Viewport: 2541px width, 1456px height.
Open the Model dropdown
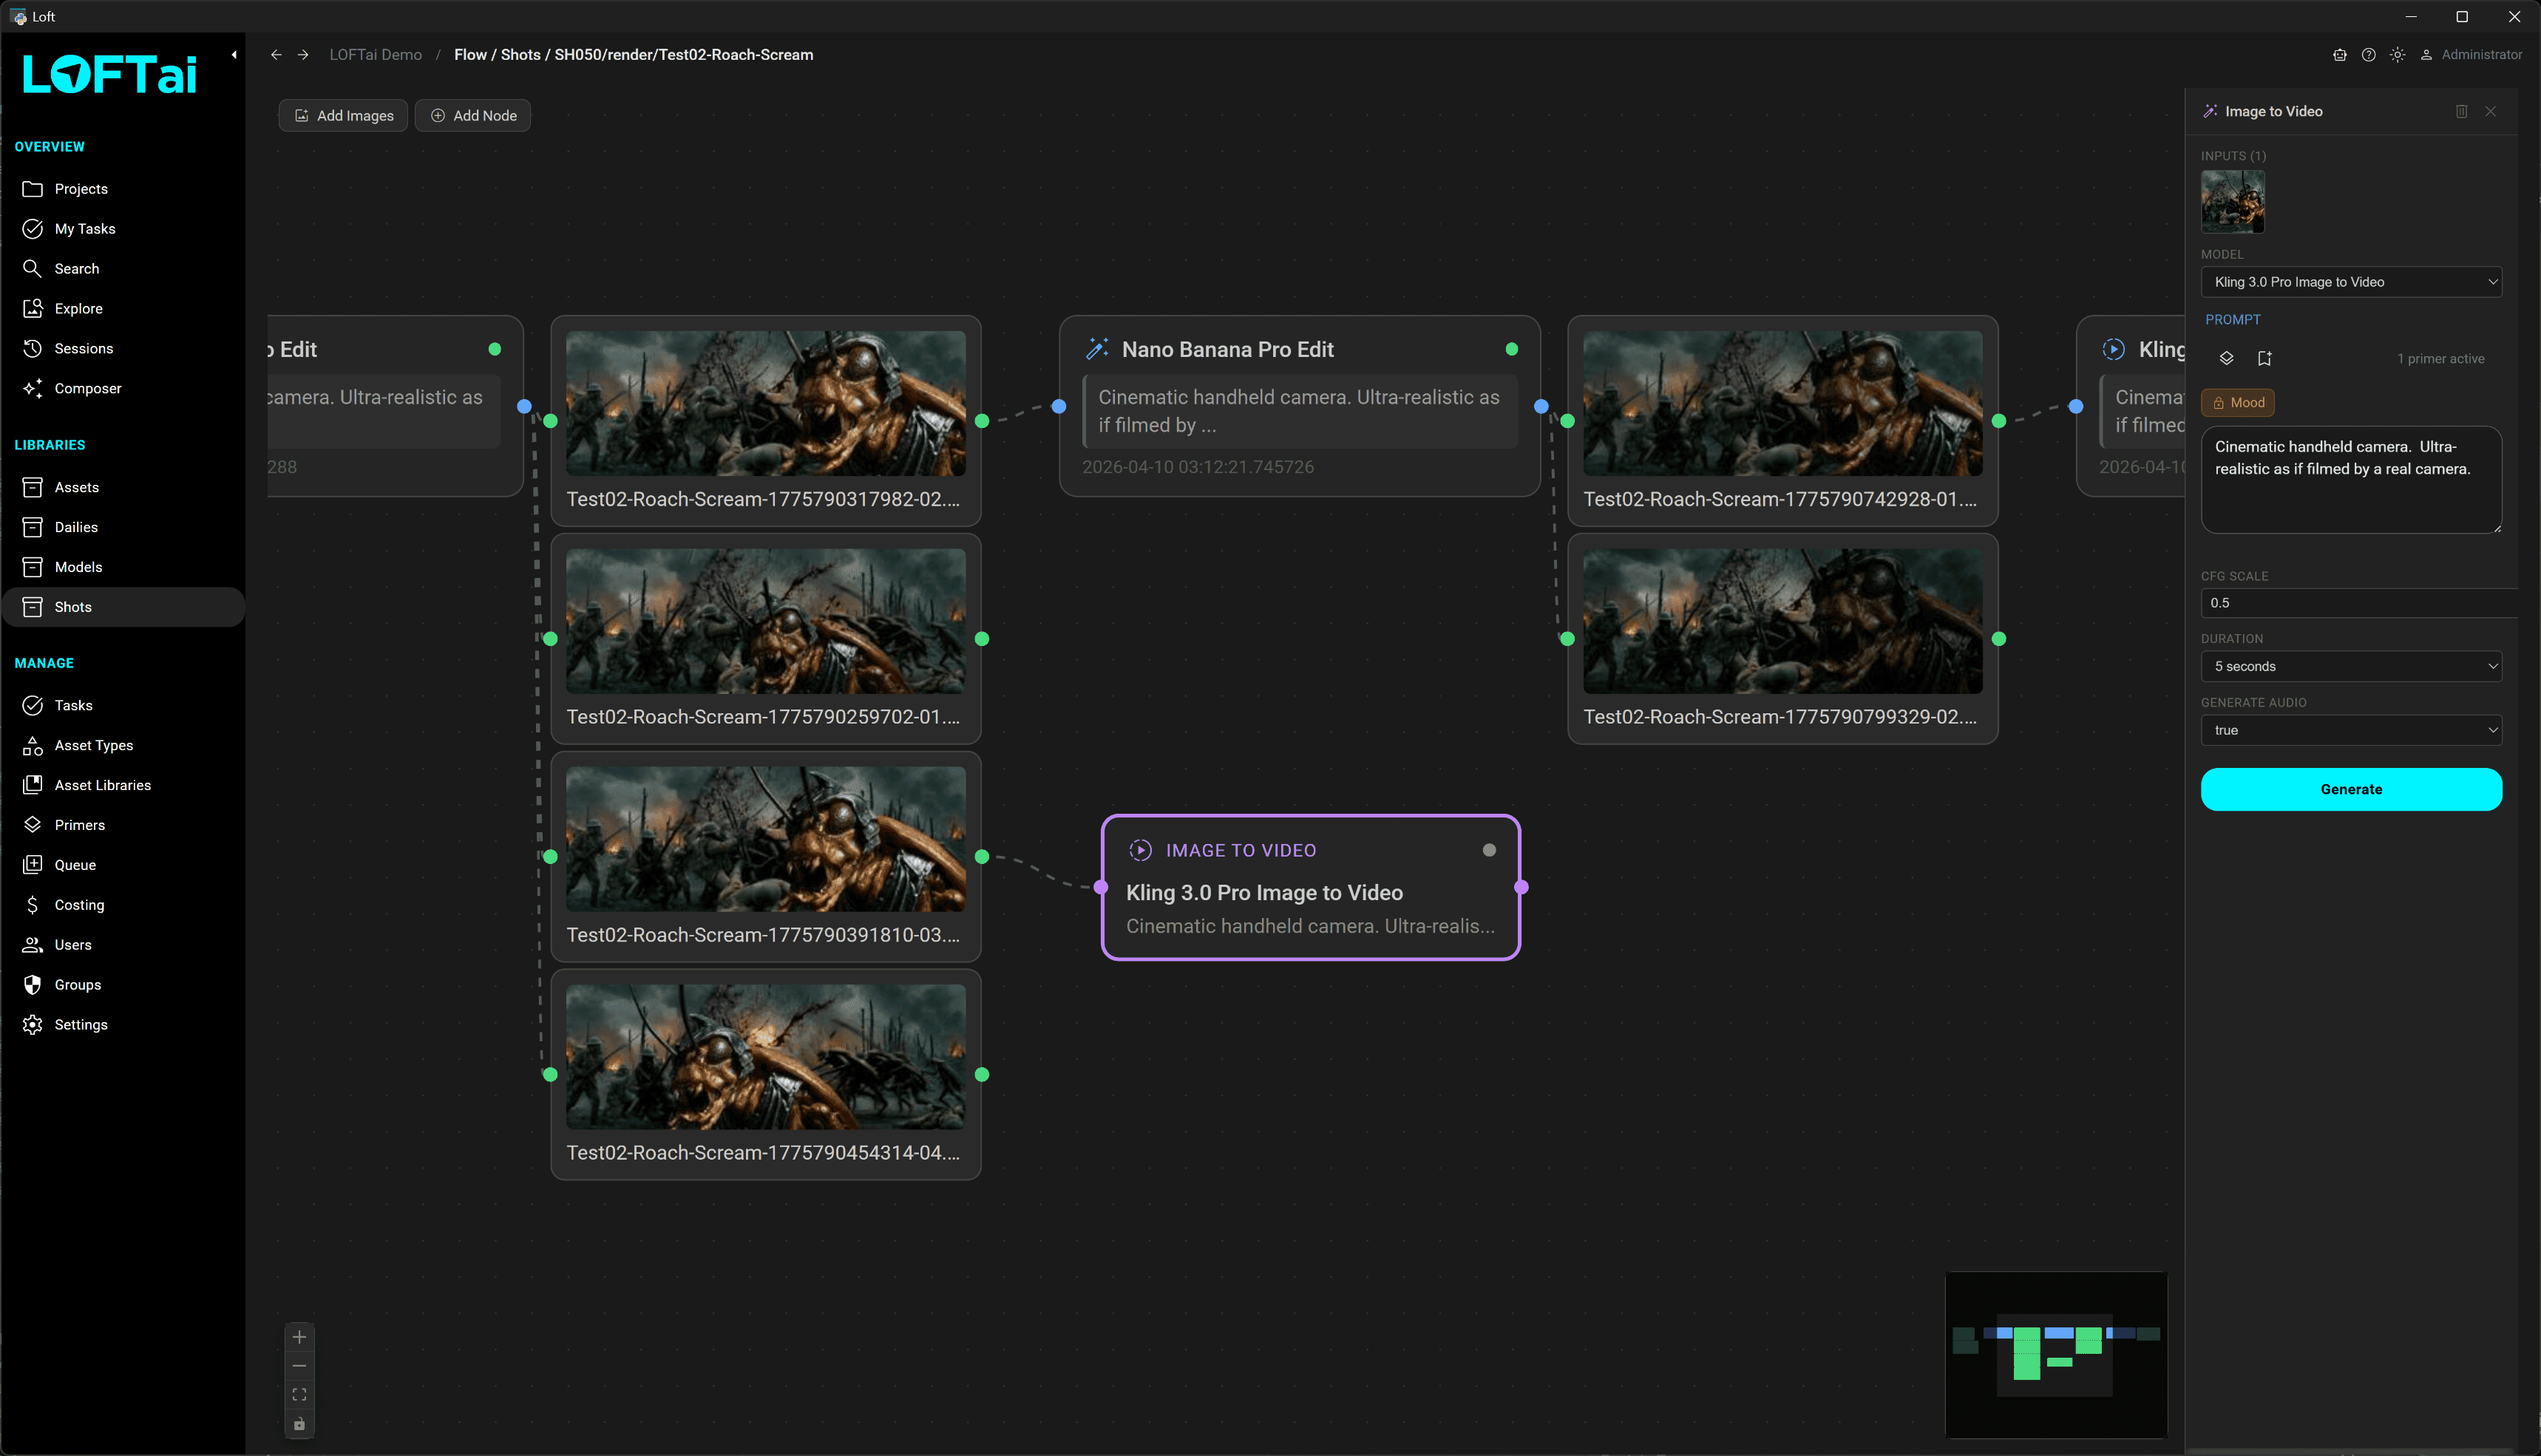(2350, 282)
